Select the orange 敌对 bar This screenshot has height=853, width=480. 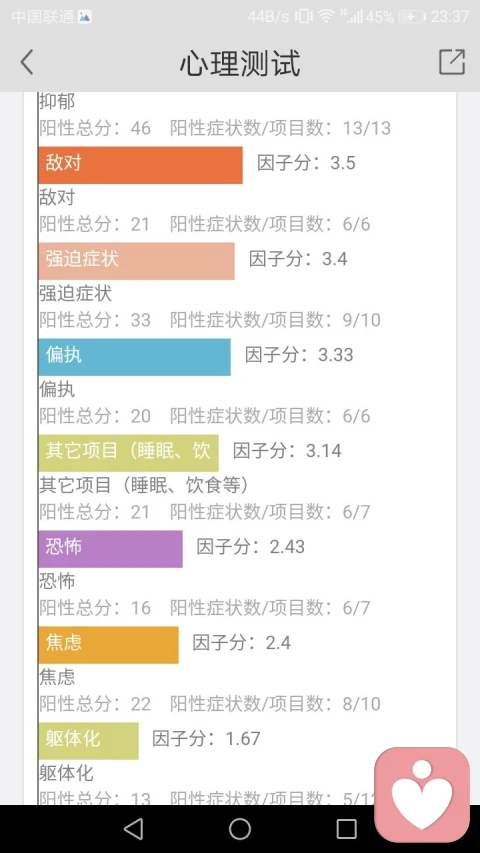click(x=140, y=165)
